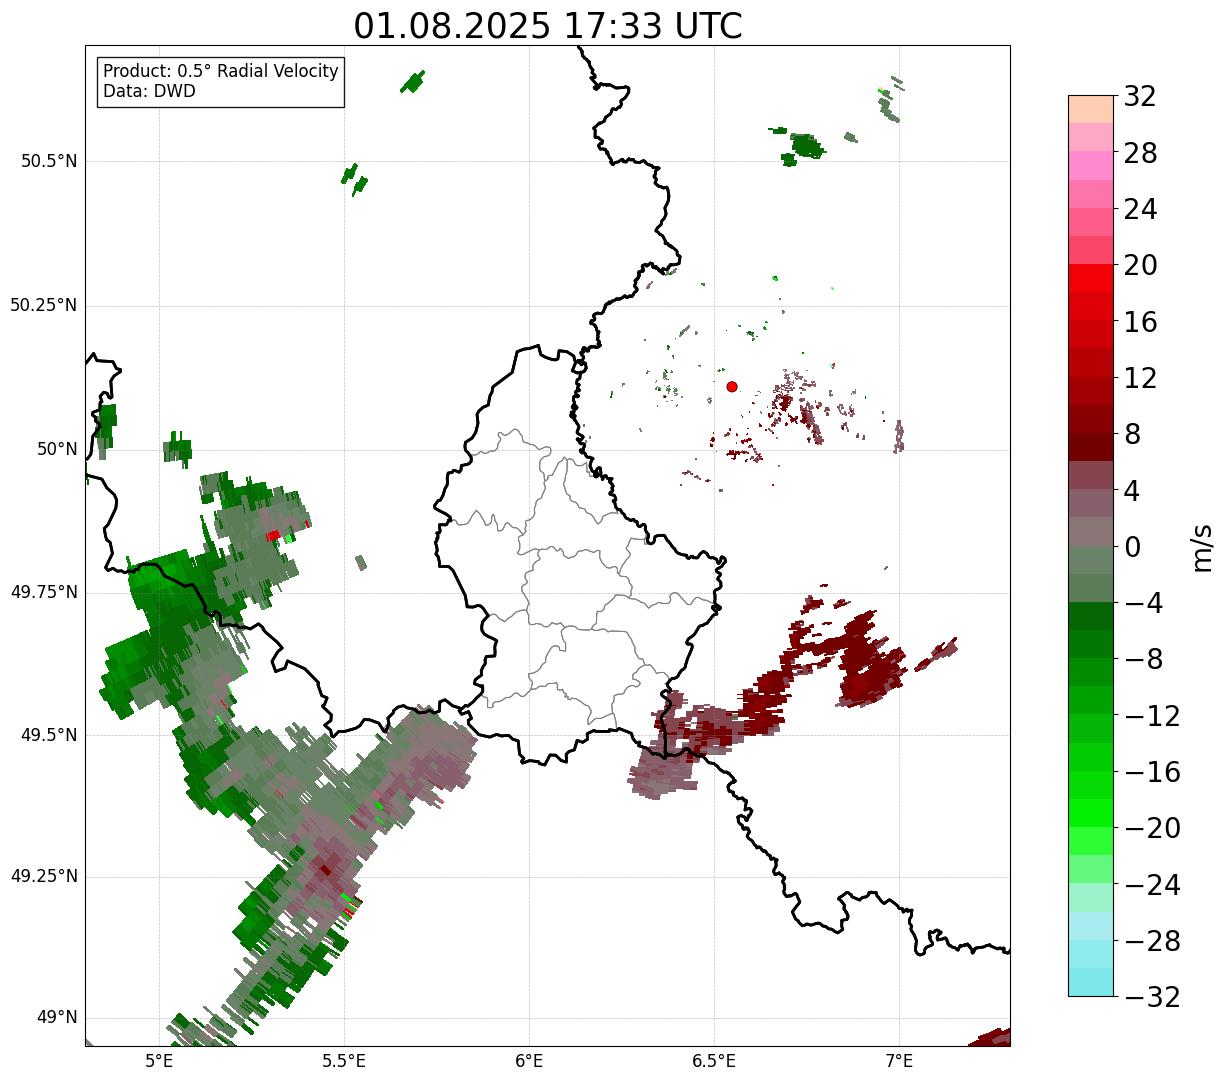Click the colorbar tick label −12
1225x1081 pixels.
(x=1152, y=716)
